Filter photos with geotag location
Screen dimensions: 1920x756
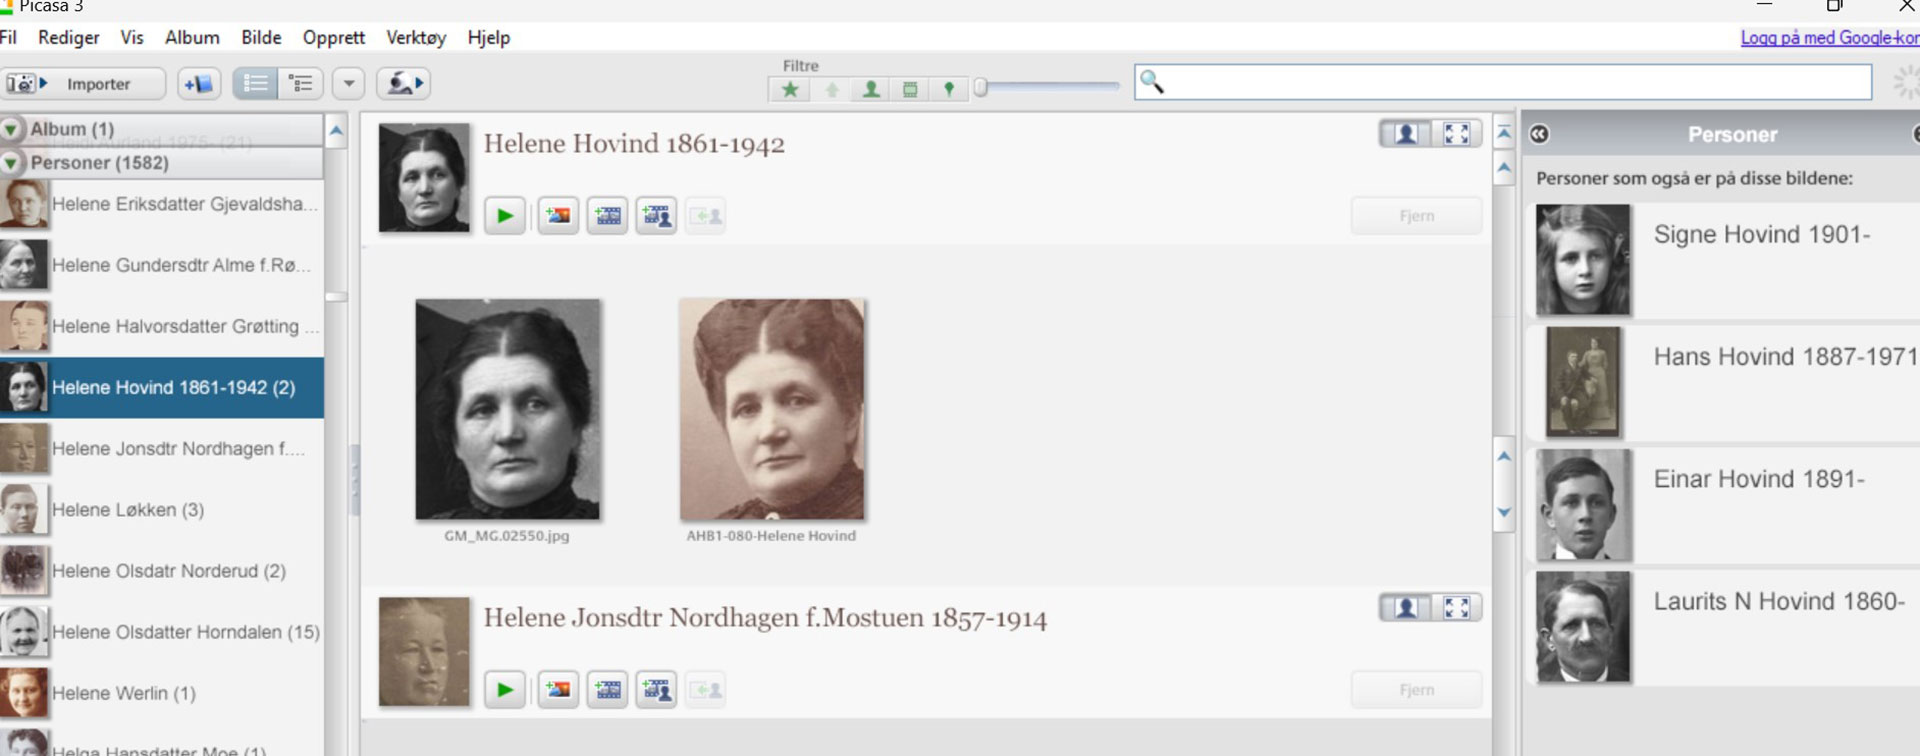949,90
